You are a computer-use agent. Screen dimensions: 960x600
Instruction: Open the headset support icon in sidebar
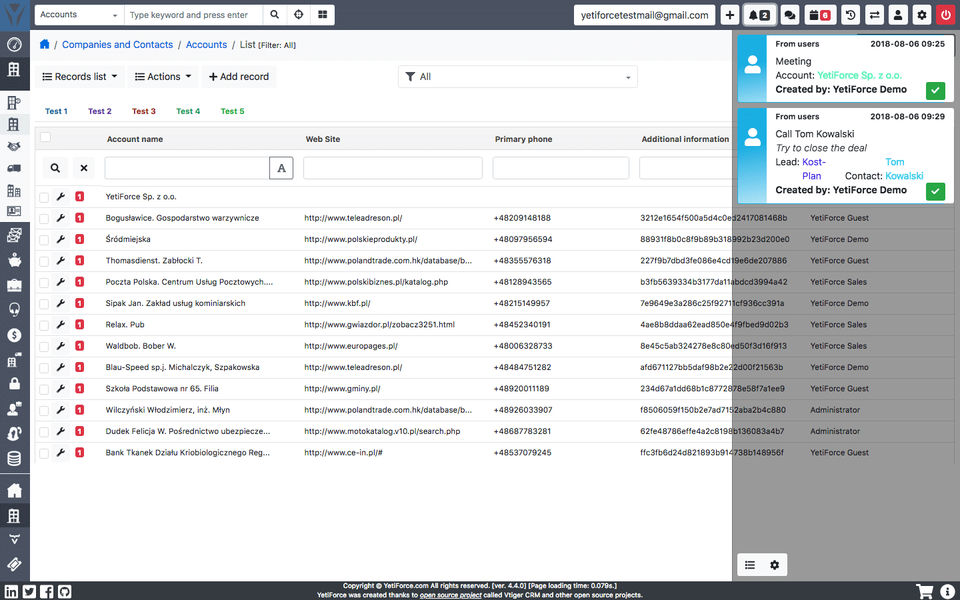pyautogui.click(x=14, y=310)
